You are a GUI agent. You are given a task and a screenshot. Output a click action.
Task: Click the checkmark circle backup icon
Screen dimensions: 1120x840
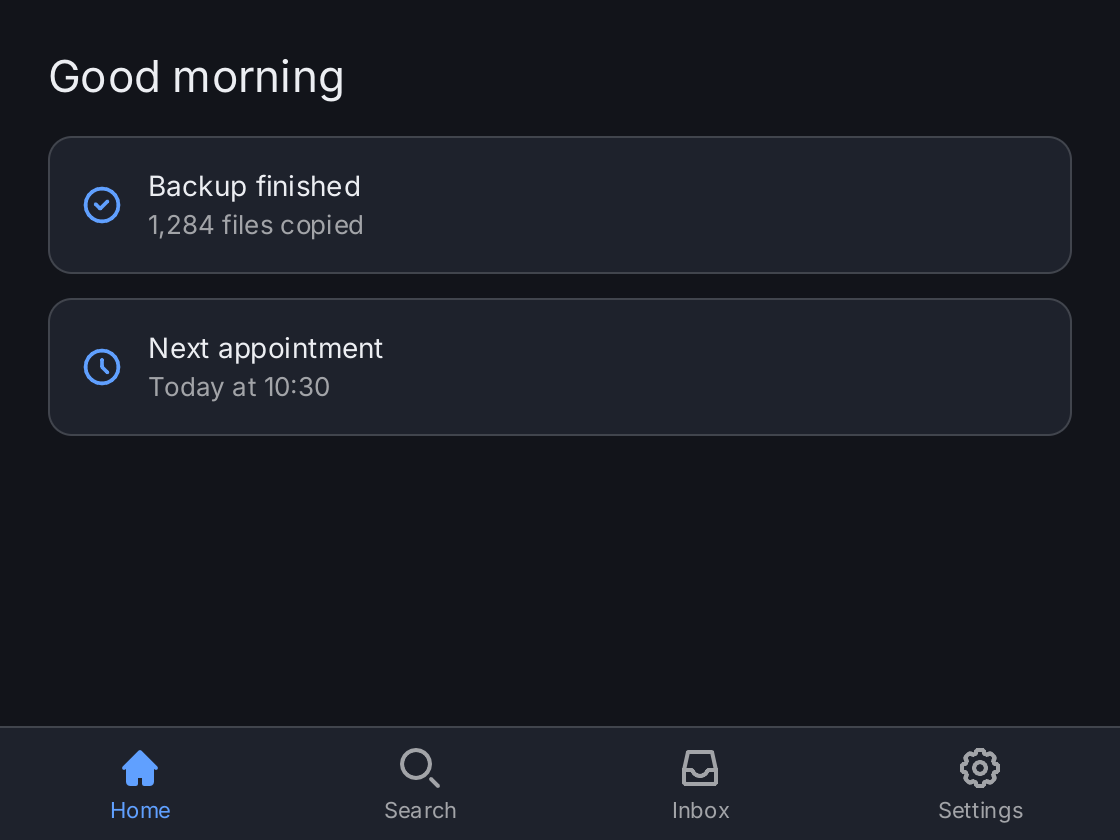102,205
